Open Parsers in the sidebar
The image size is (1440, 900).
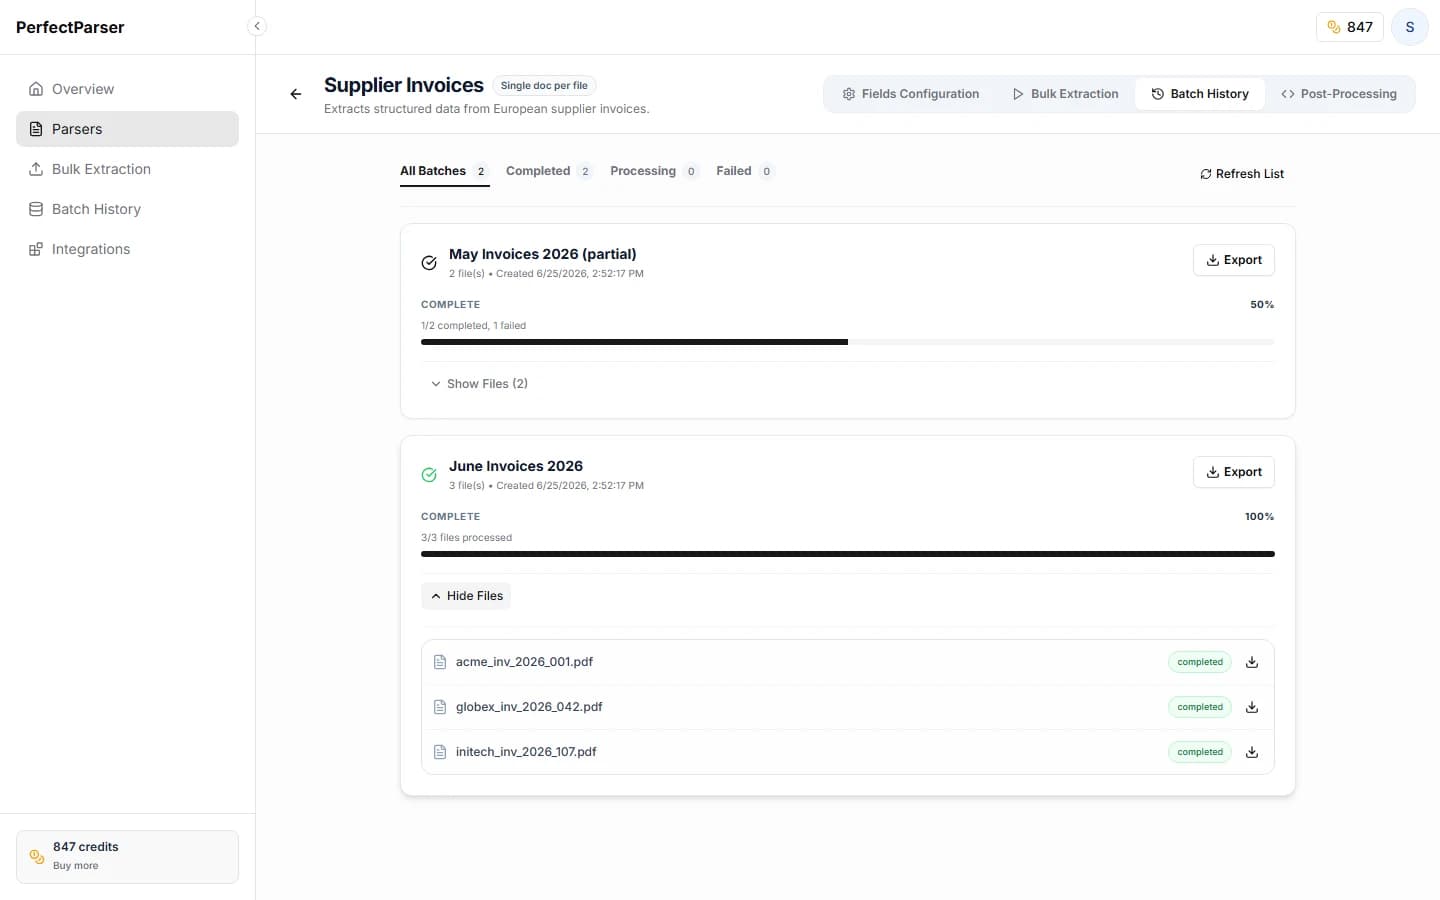[x=127, y=129]
